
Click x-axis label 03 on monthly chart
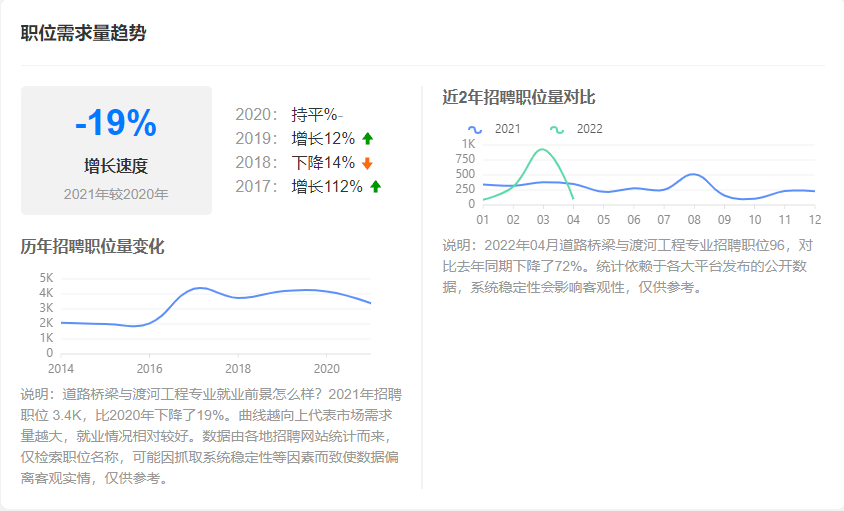pyautogui.click(x=543, y=220)
